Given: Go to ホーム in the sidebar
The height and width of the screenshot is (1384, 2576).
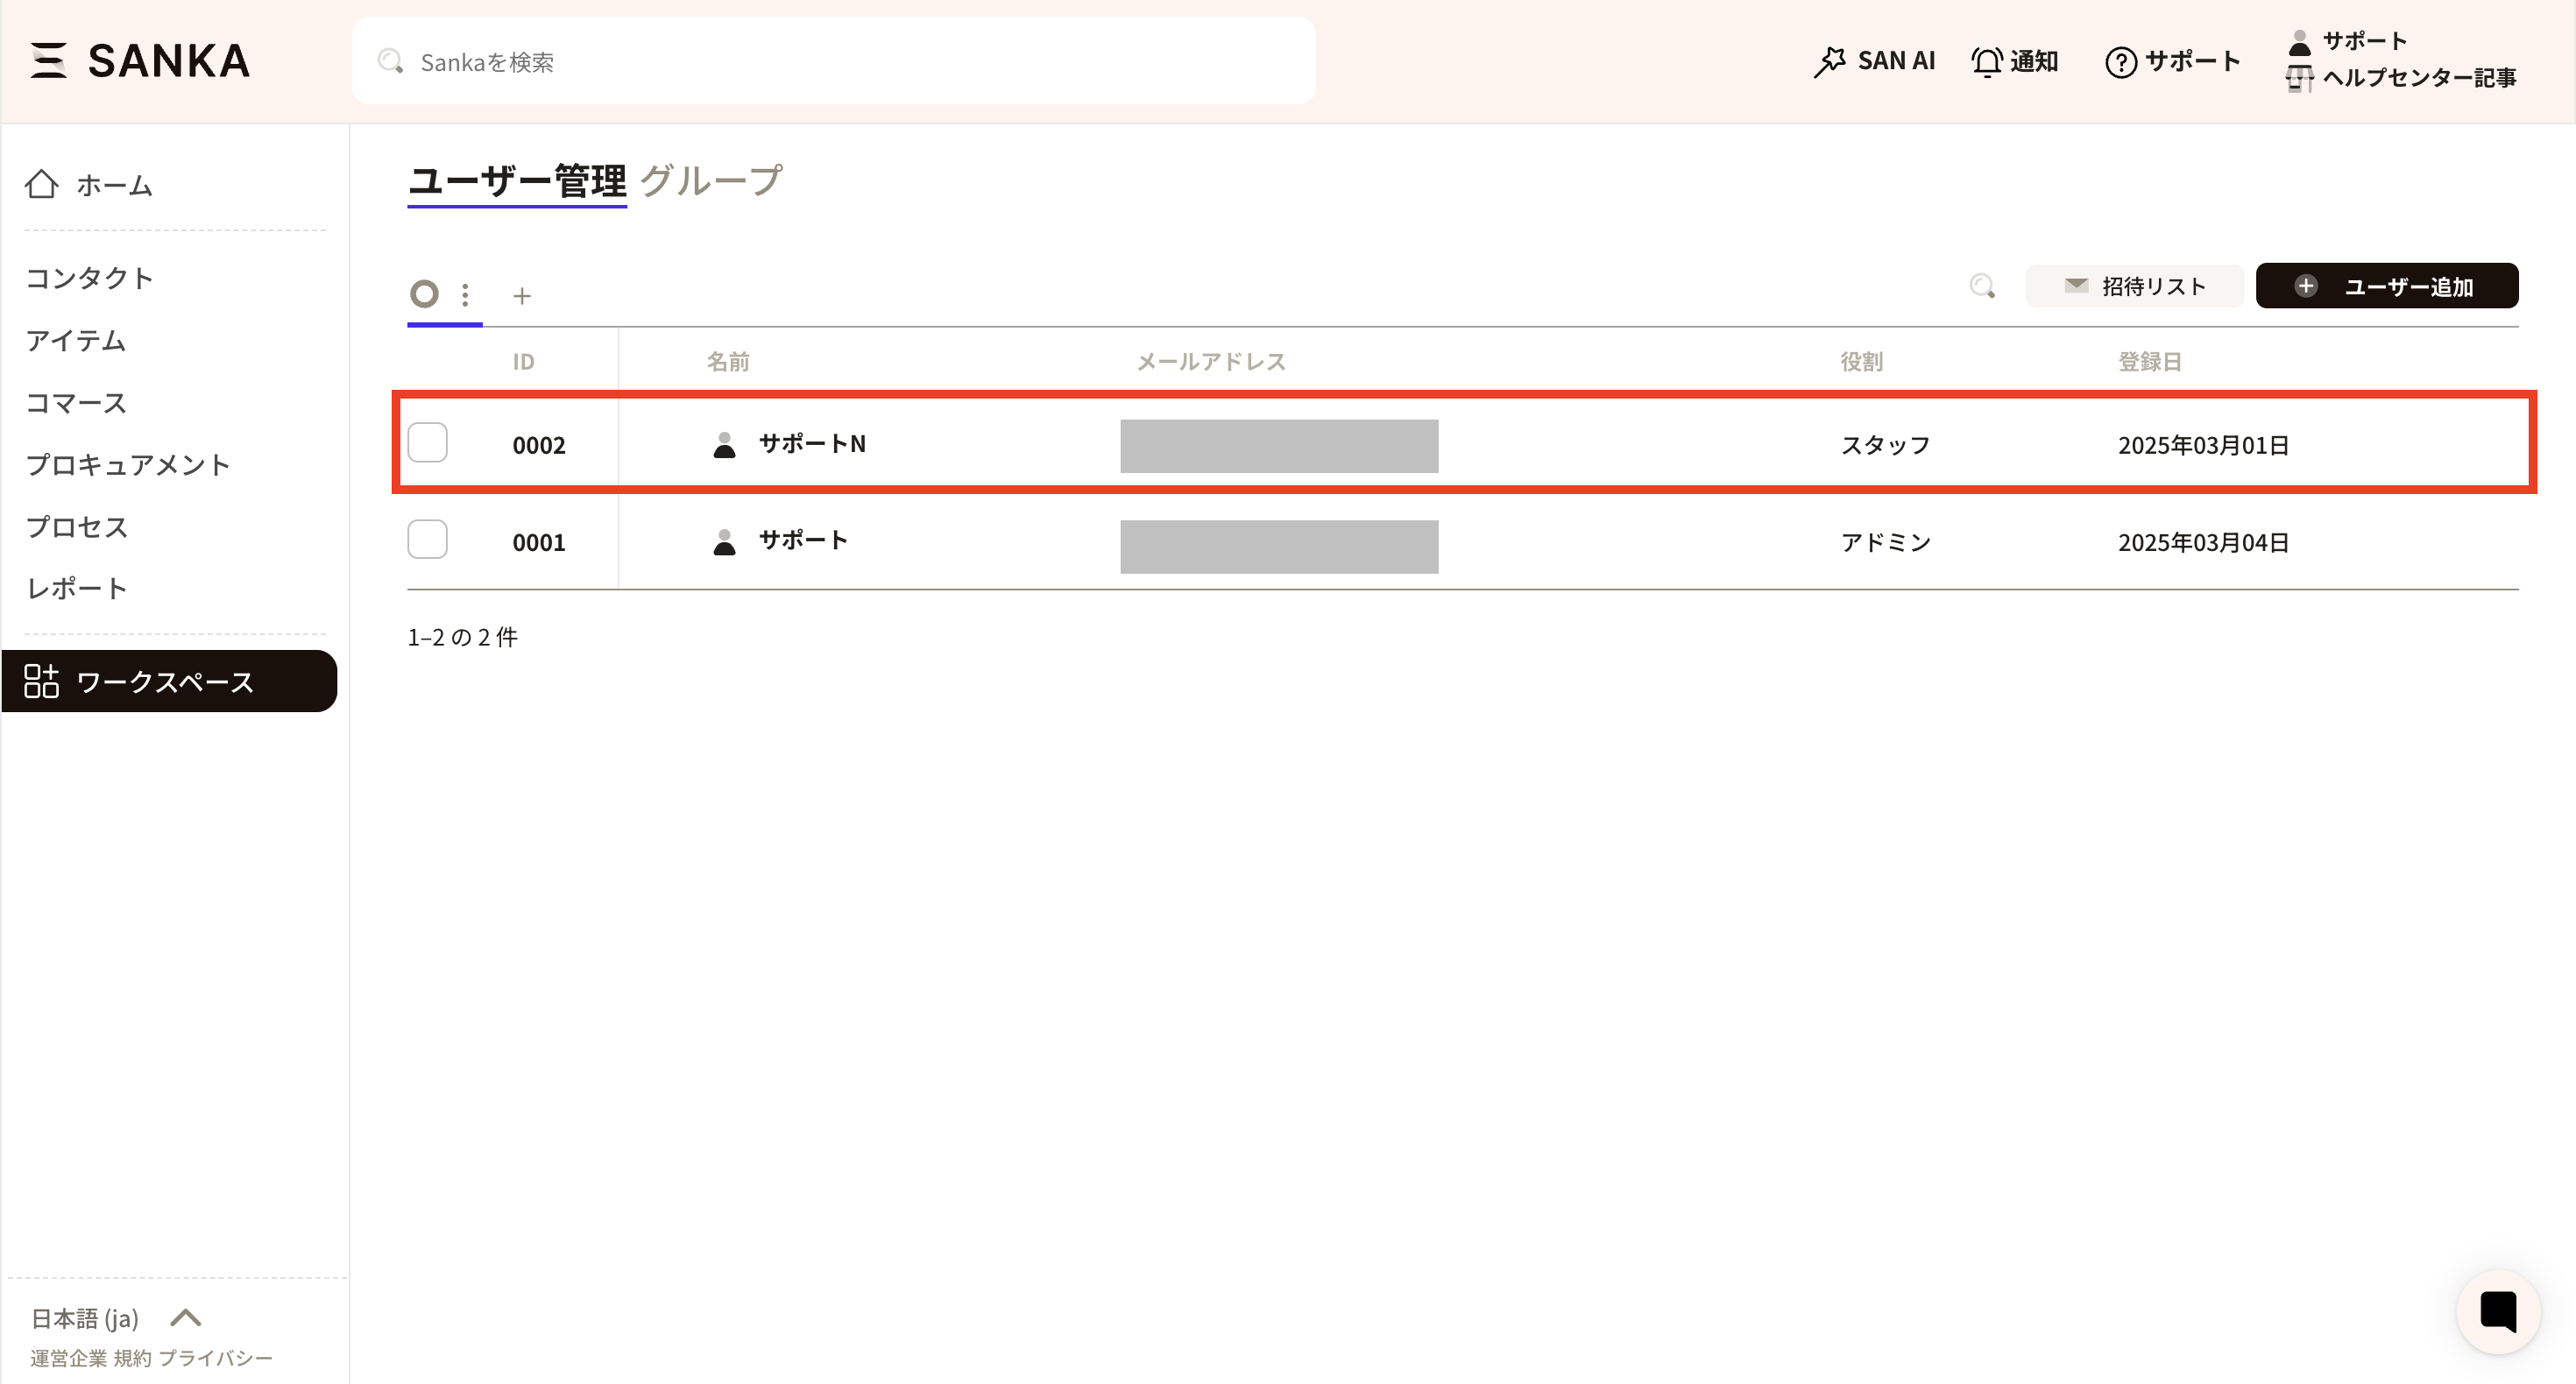Looking at the screenshot, I should pos(89,185).
